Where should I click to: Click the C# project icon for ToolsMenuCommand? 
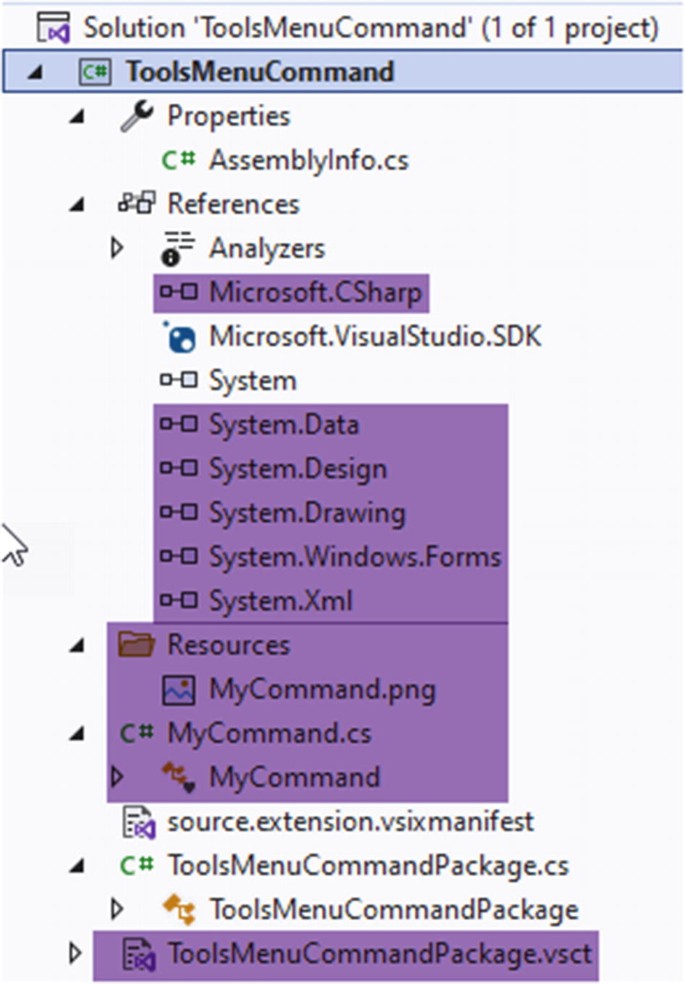94,72
